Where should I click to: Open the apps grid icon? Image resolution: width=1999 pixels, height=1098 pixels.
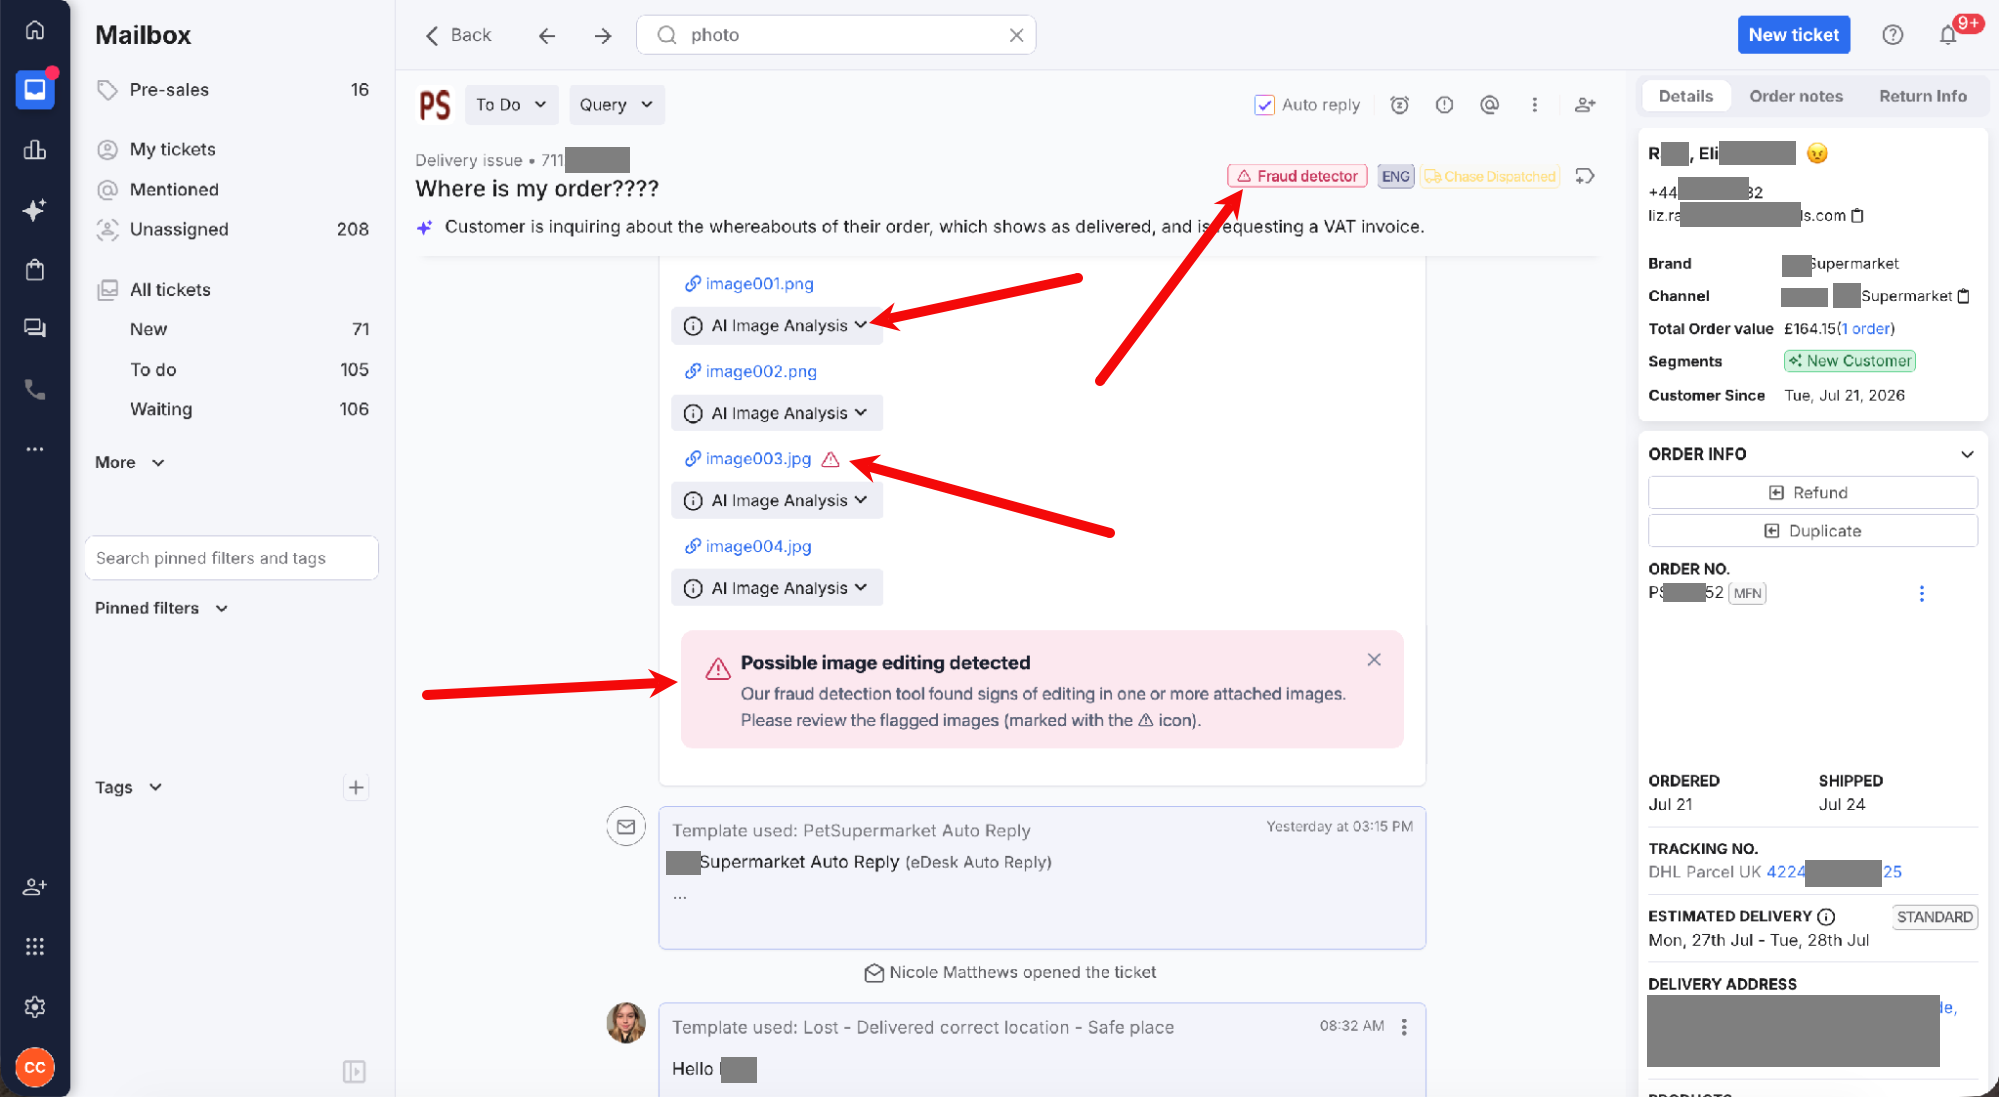35,947
